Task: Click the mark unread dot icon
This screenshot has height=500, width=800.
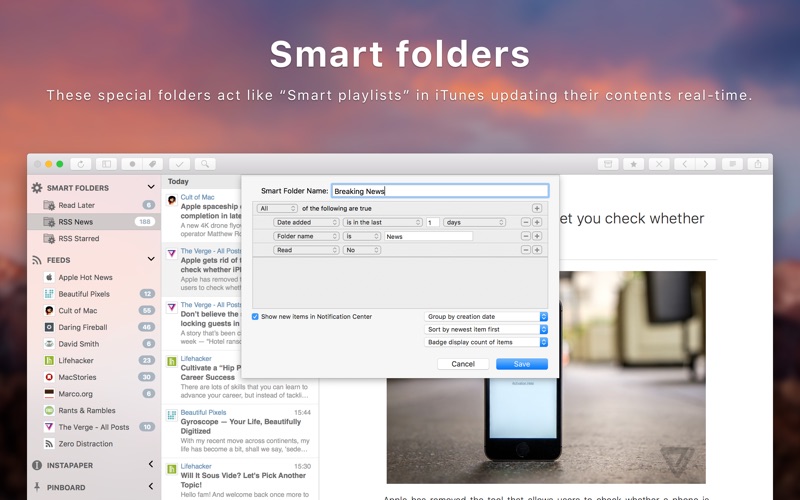Action: [133, 164]
